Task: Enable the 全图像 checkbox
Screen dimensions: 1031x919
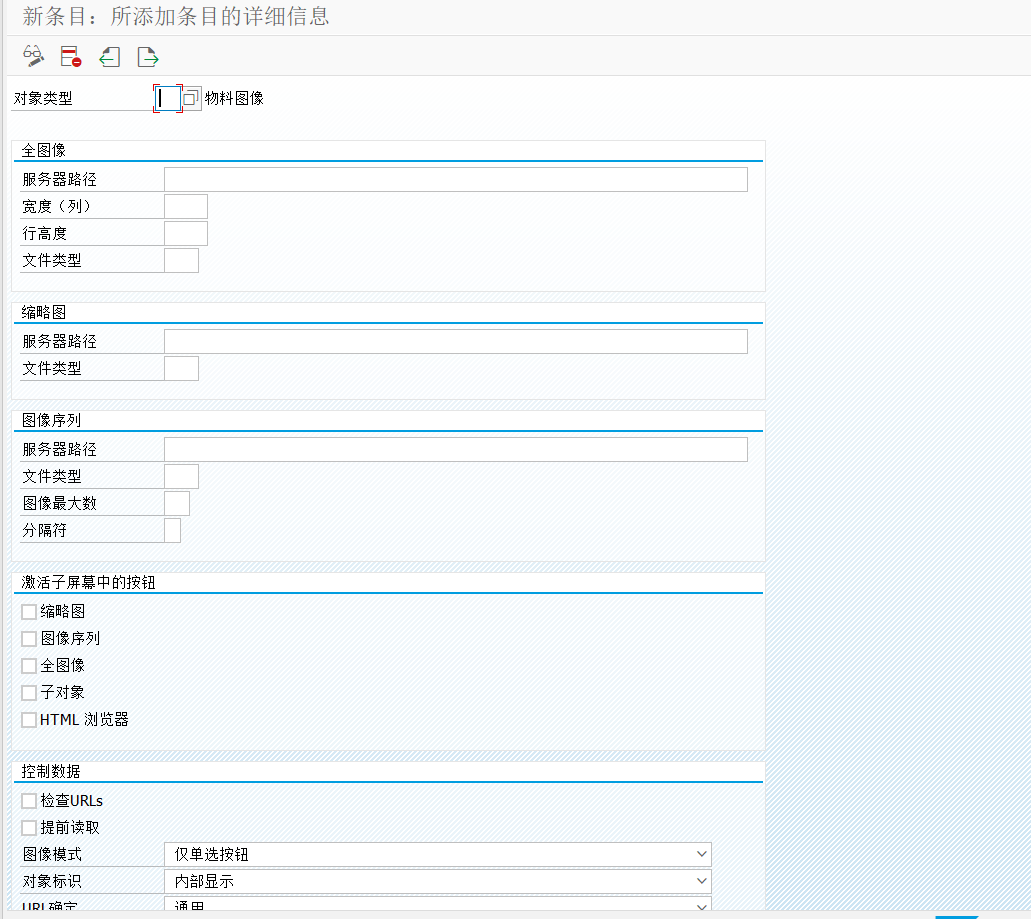Action: [x=28, y=665]
